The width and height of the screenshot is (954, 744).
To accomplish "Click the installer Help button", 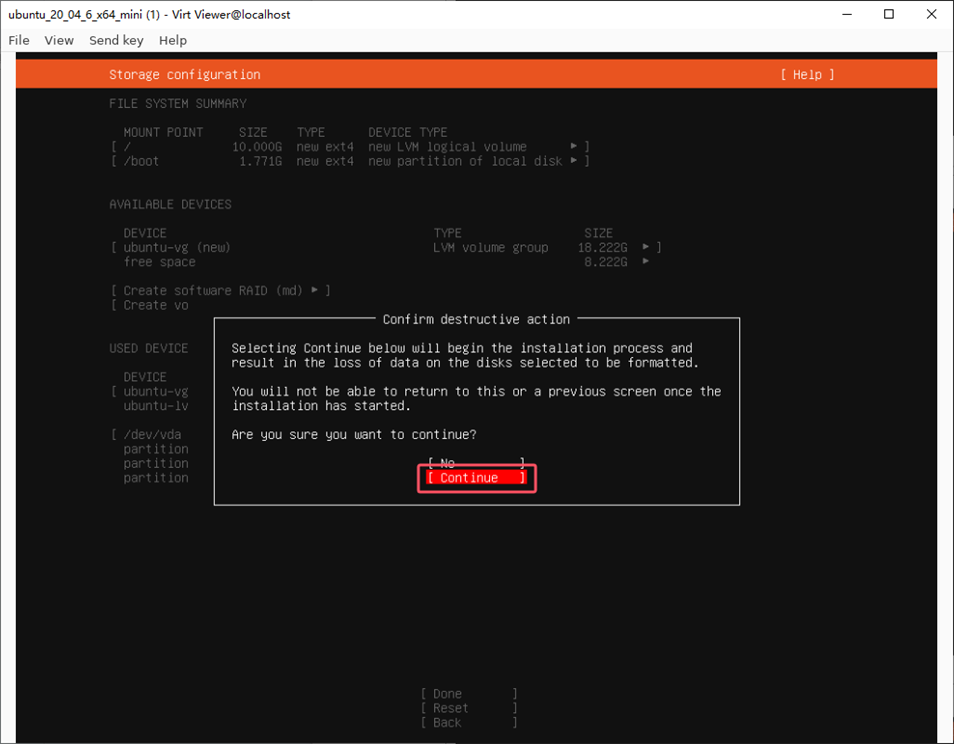I will click(x=807, y=74).
